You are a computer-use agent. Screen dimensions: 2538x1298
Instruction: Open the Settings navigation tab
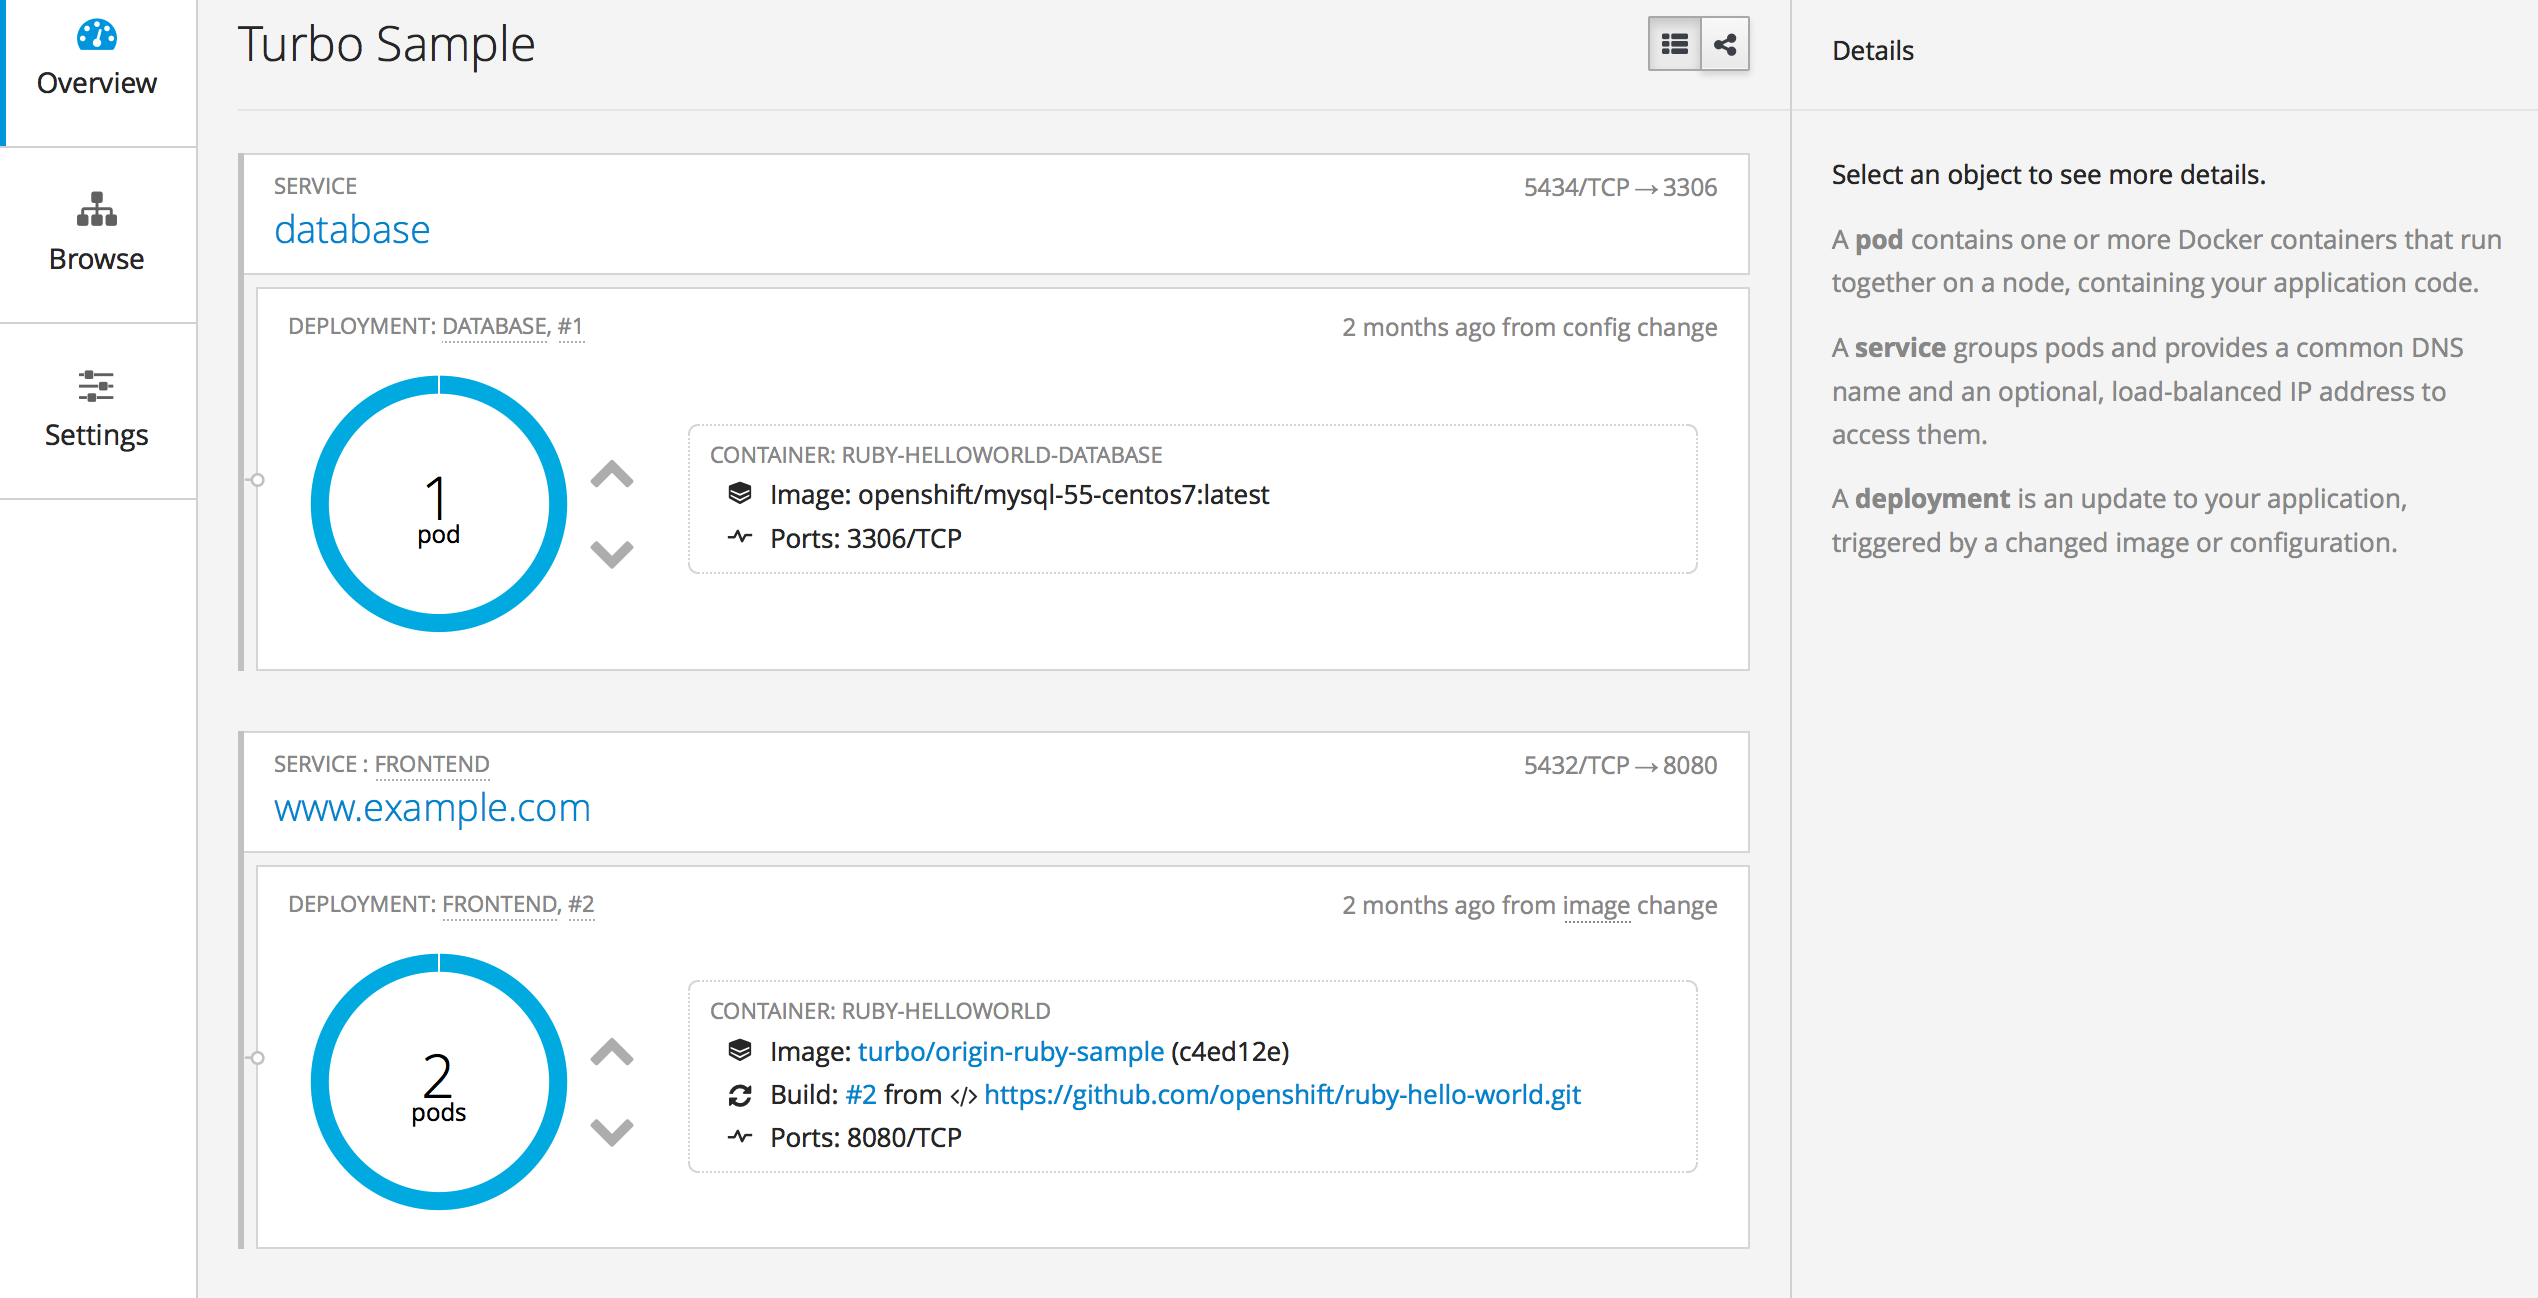tap(97, 434)
